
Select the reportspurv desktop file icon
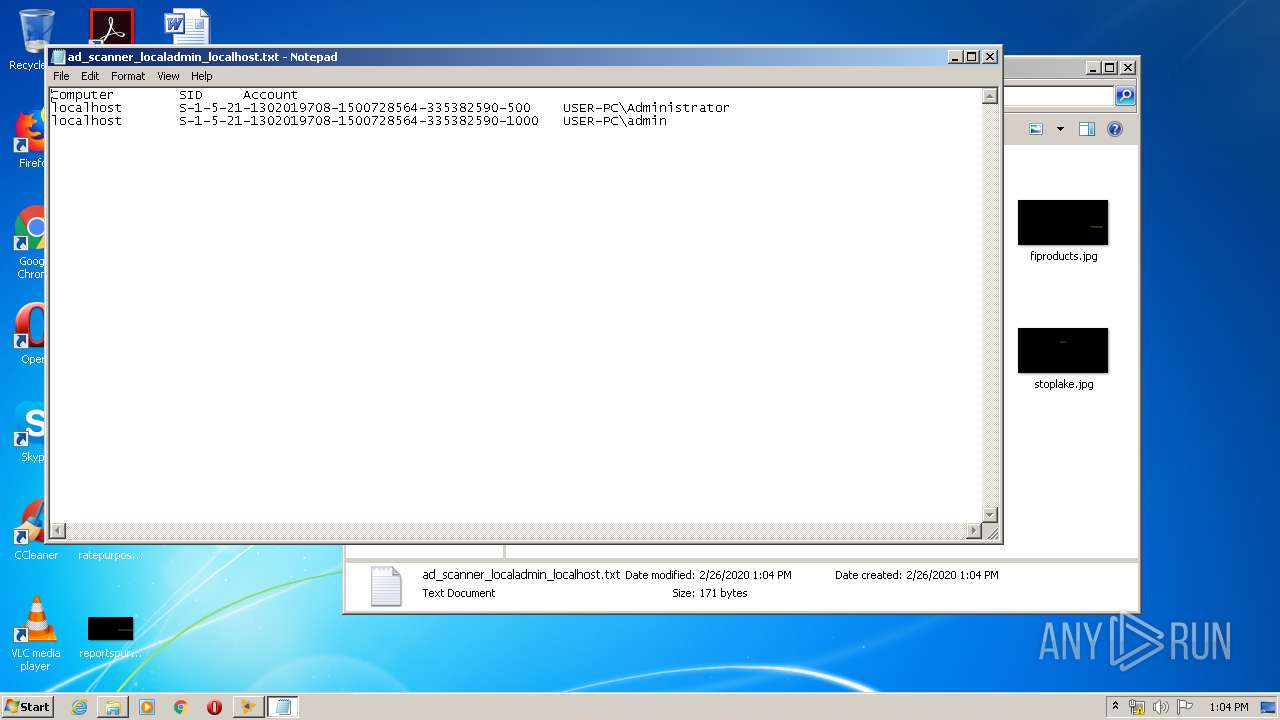pos(110,628)
